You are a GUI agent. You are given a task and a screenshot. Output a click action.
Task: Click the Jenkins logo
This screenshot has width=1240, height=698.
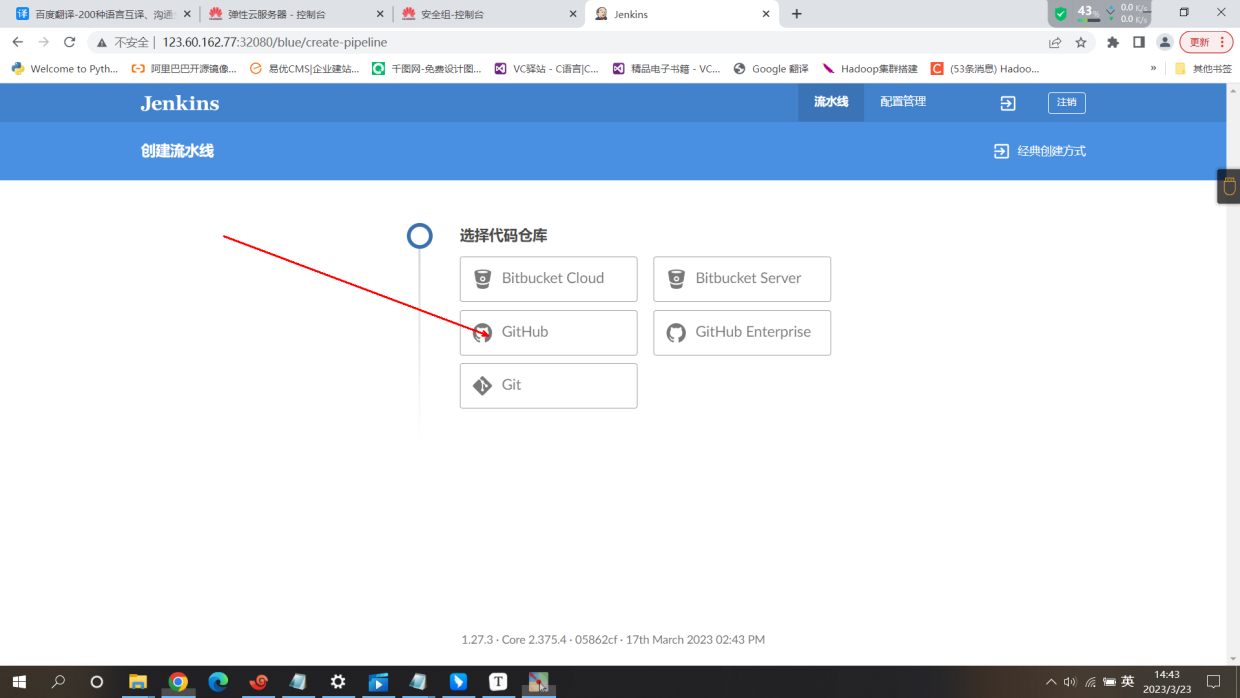pyautogui.click(x=180, y=103)
